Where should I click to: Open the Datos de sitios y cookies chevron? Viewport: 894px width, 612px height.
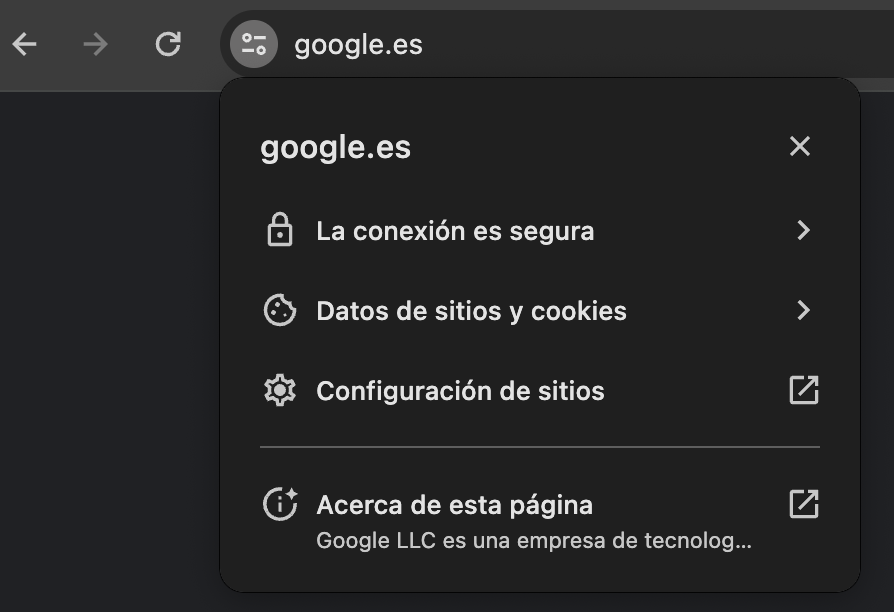(803, 310)
